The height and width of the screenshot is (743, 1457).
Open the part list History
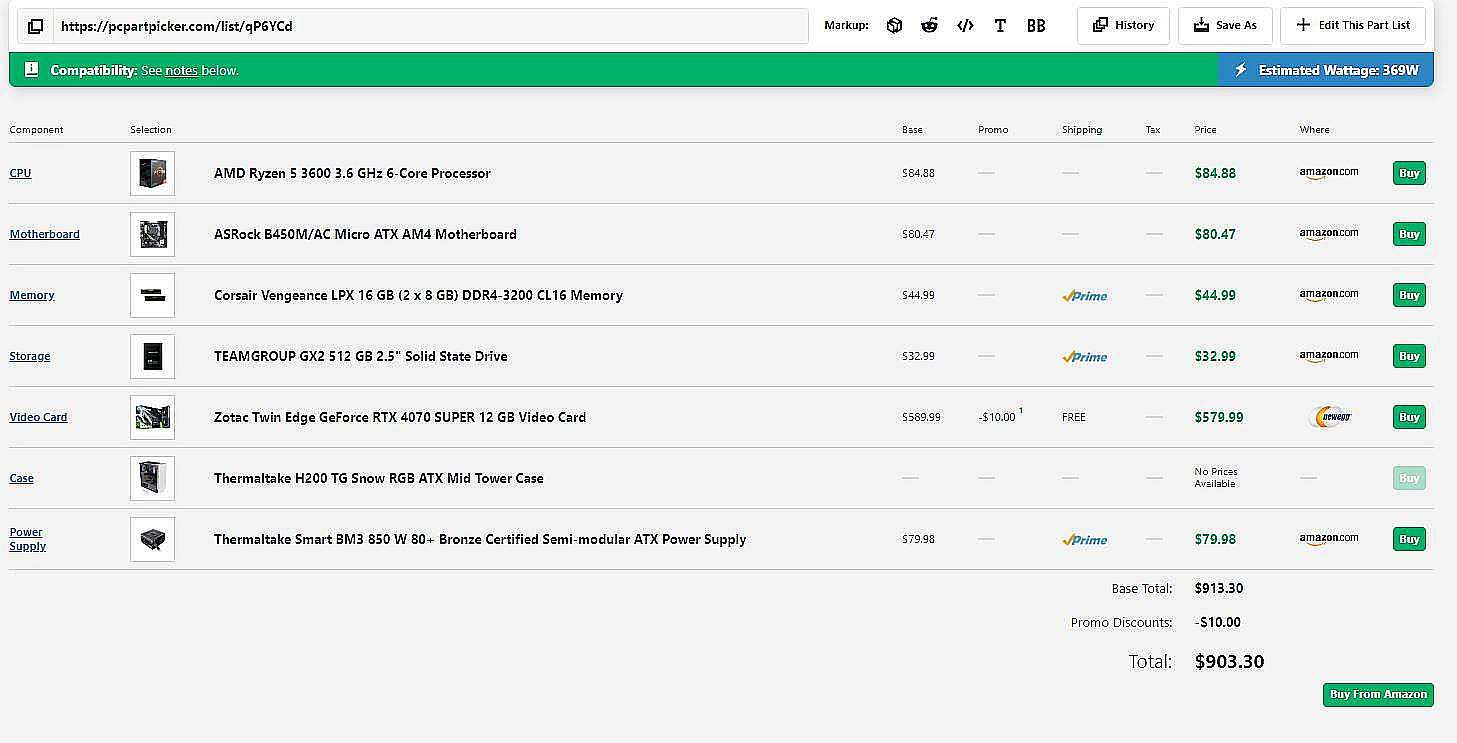[1123, 26]
